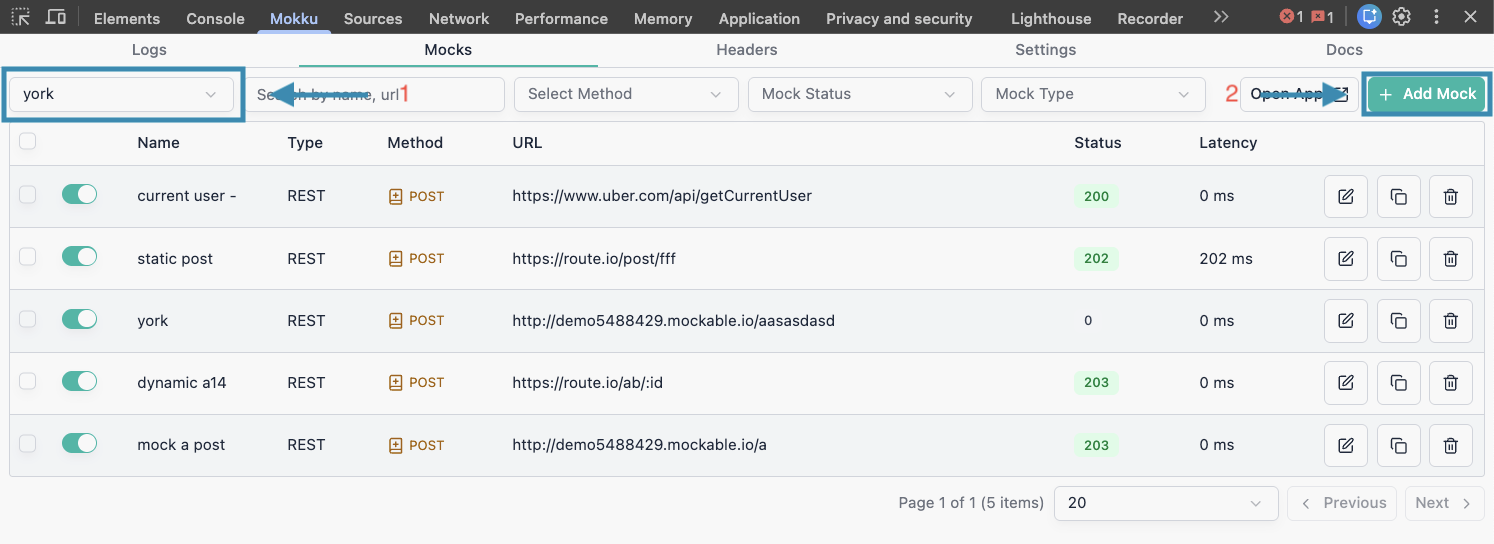
Task: Open the Elements DevTools tab
Action: [x=127, y=18]
